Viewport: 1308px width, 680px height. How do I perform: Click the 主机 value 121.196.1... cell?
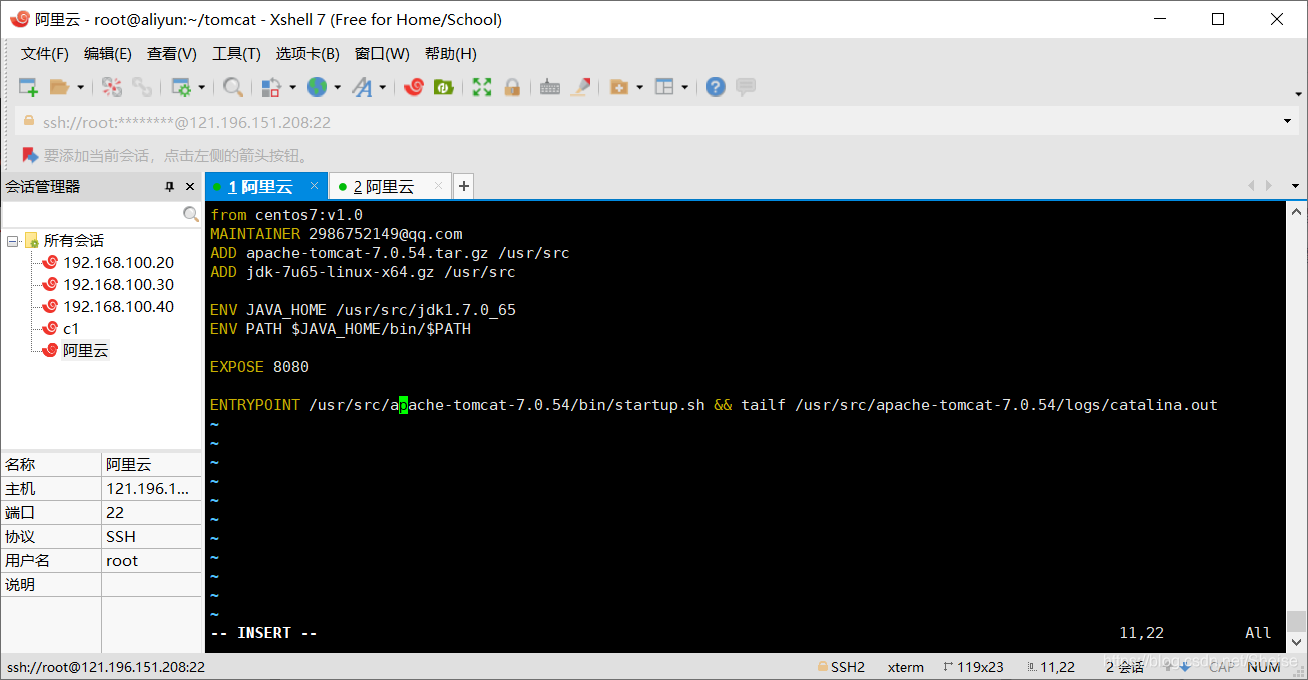(x=152, y=489)
